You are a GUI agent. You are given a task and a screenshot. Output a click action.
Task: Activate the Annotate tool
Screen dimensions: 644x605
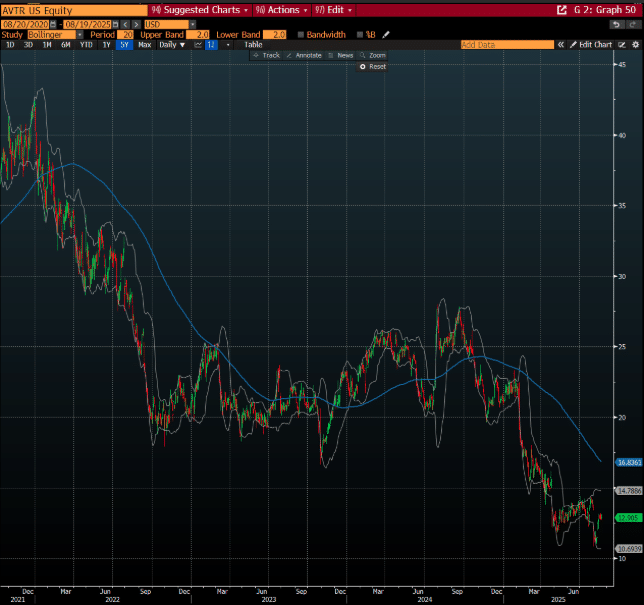(x=304, y=55)
